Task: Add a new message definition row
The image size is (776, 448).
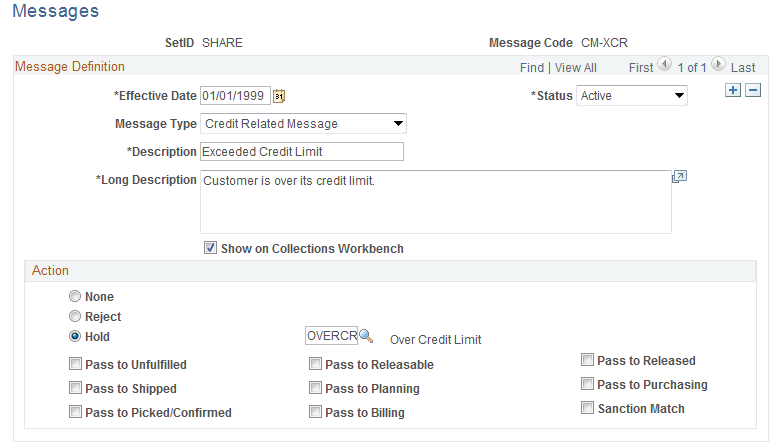Action: pos(733,90)
